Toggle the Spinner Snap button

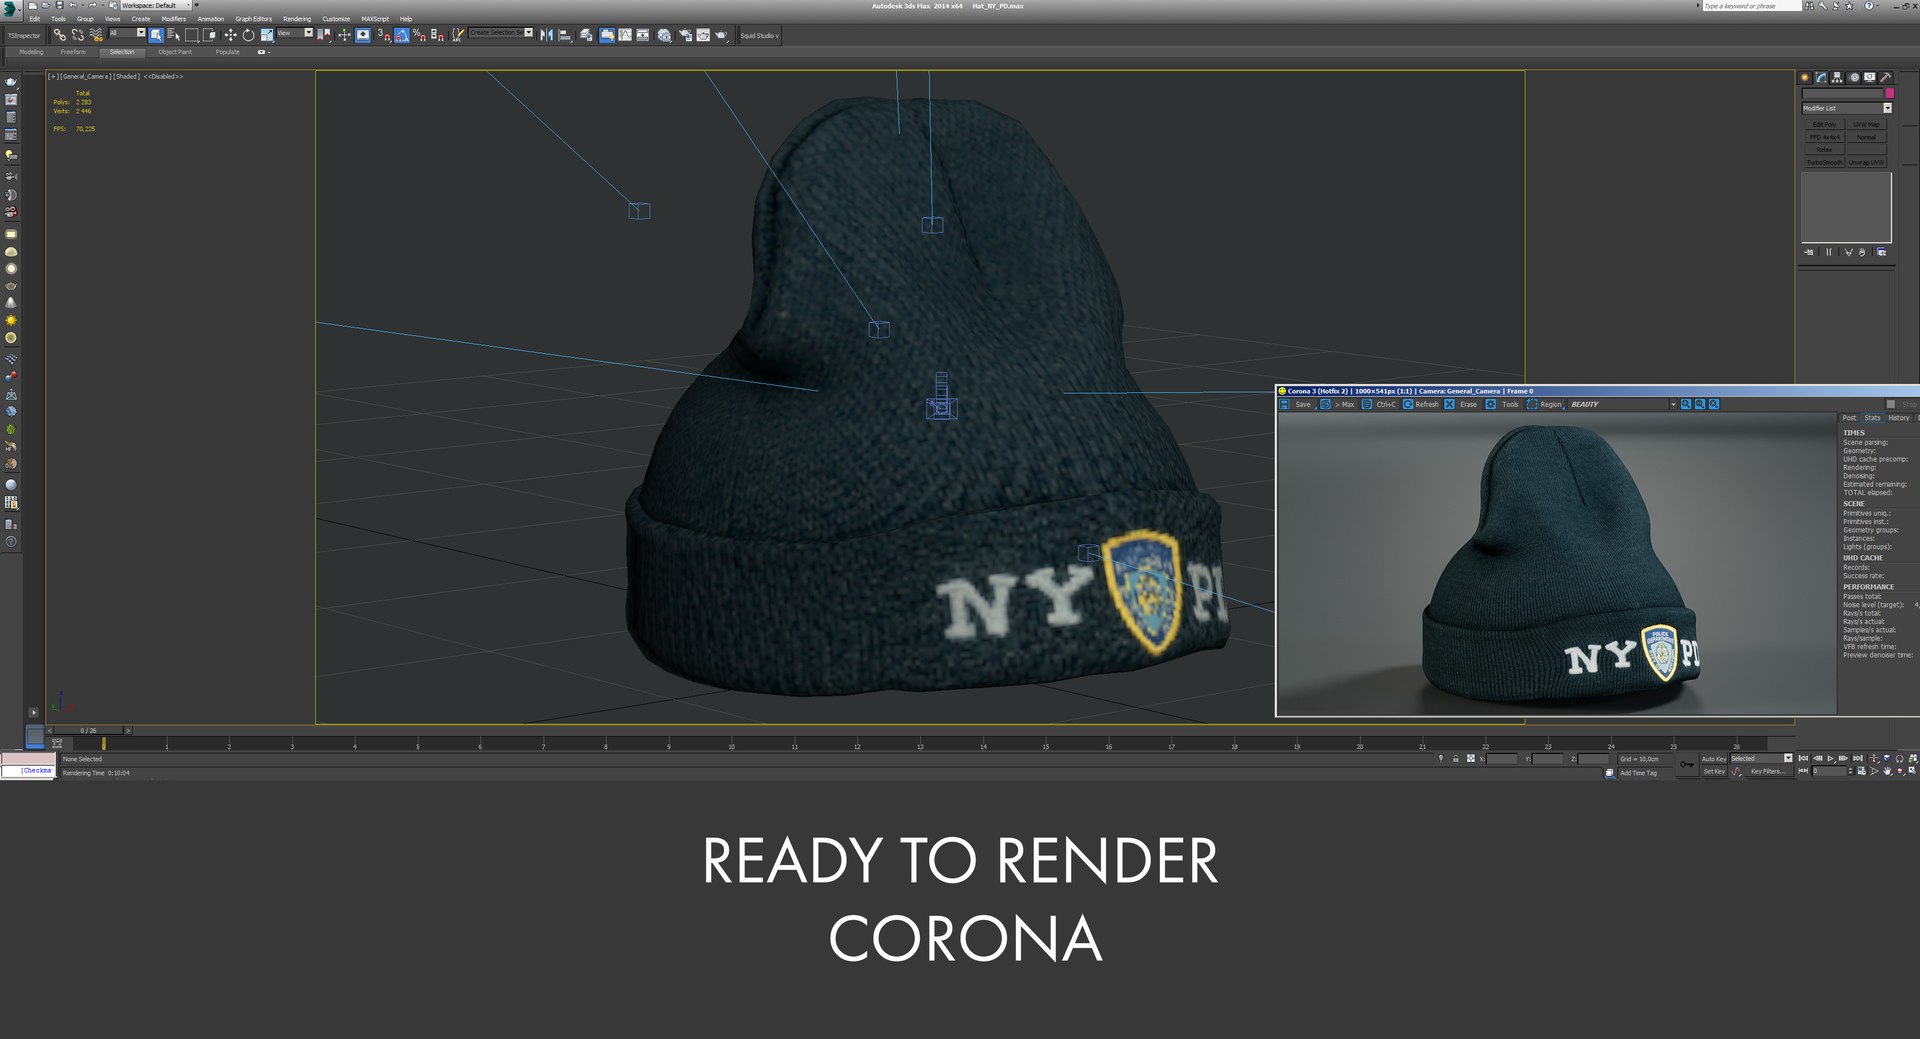click(437, 35)
